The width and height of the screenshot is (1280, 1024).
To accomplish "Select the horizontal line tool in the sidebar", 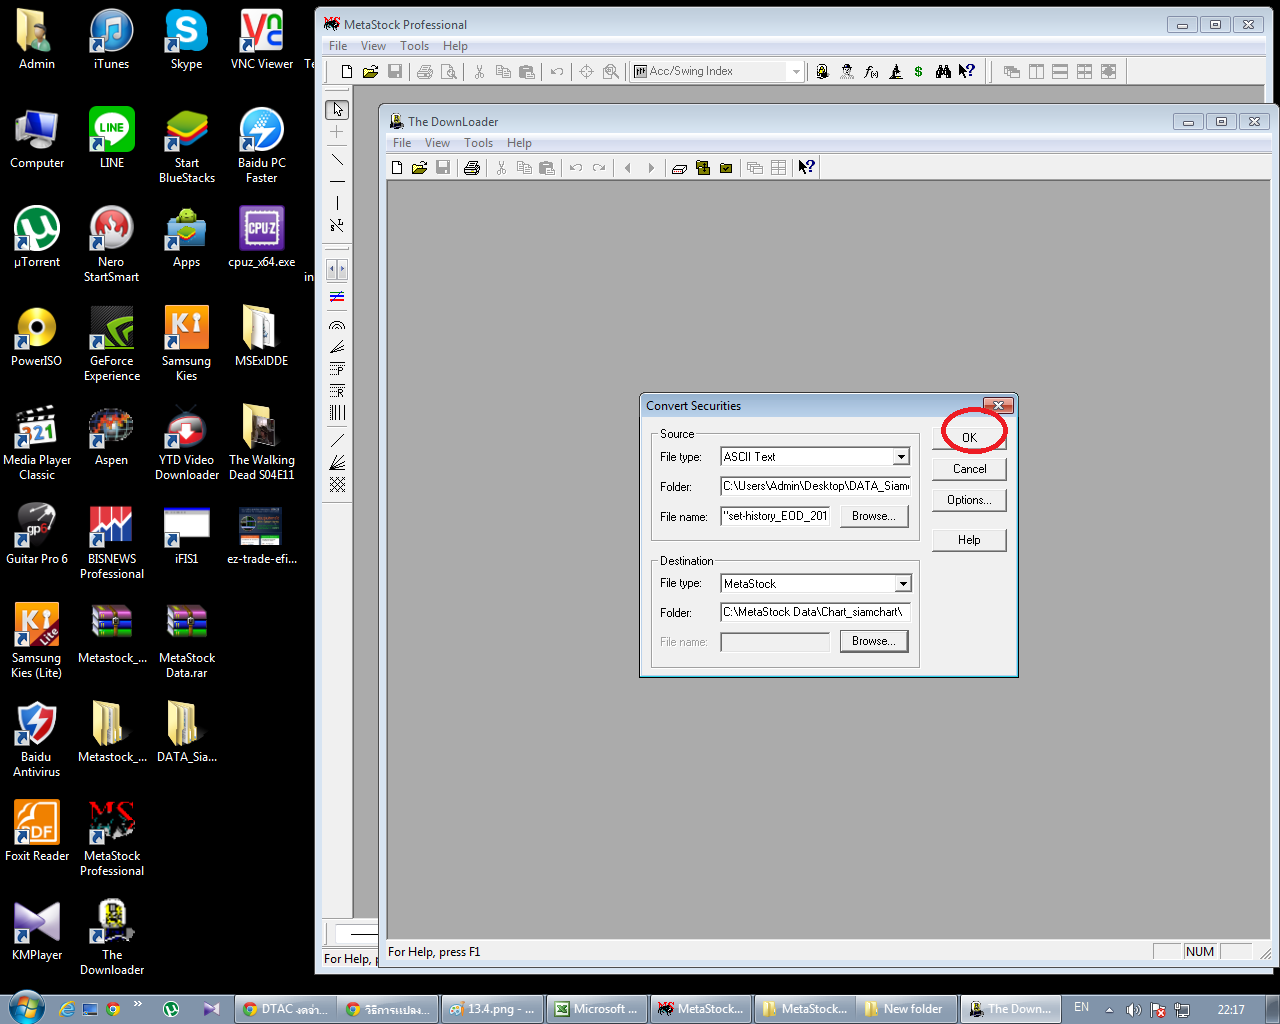I will 337,181.
